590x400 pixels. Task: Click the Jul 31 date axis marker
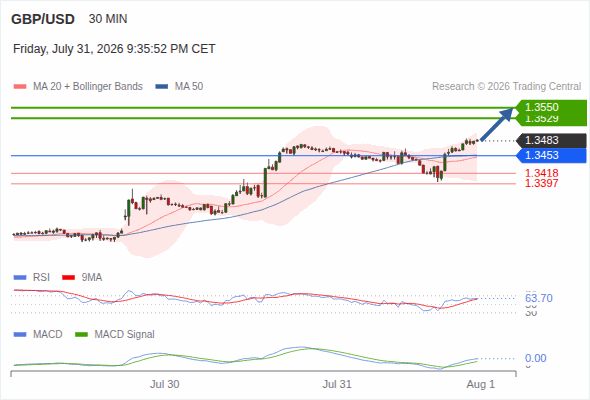tap(337, 385)
